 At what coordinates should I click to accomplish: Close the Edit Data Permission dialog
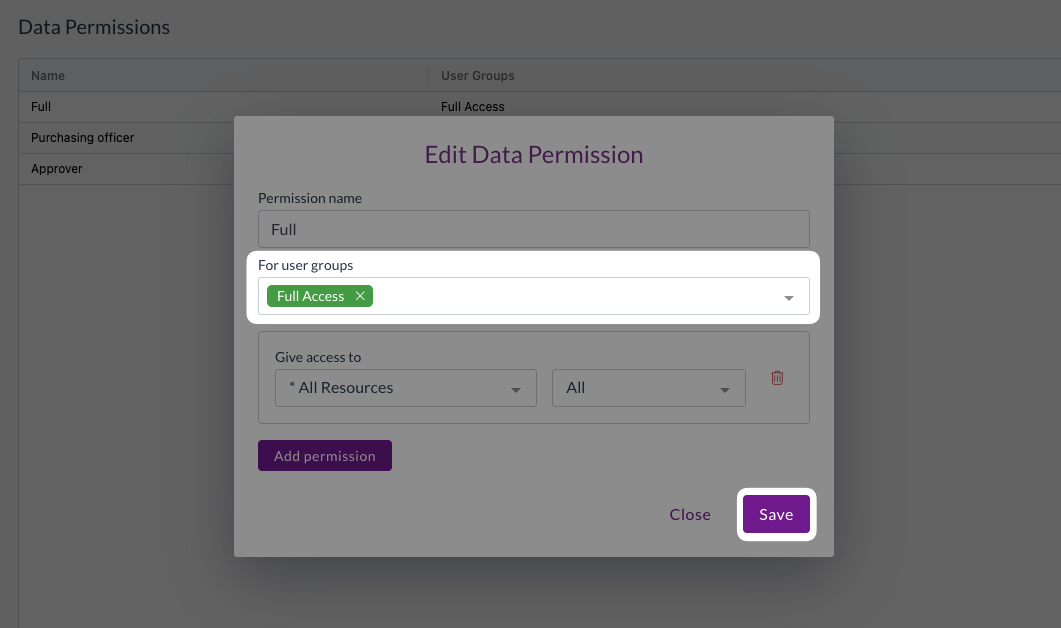tap(690, 514)
